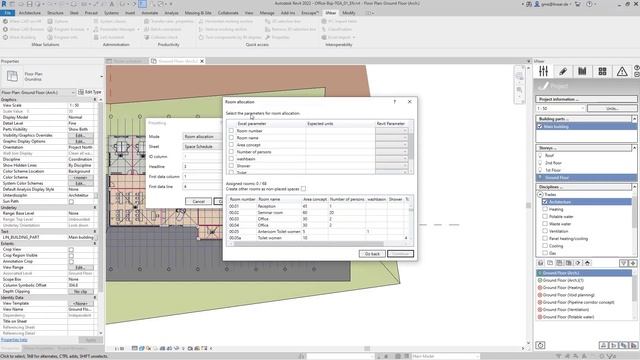
Task: Open the Floor Plan: Ground Floor view selector dropdown
Action: click(38, 92)
